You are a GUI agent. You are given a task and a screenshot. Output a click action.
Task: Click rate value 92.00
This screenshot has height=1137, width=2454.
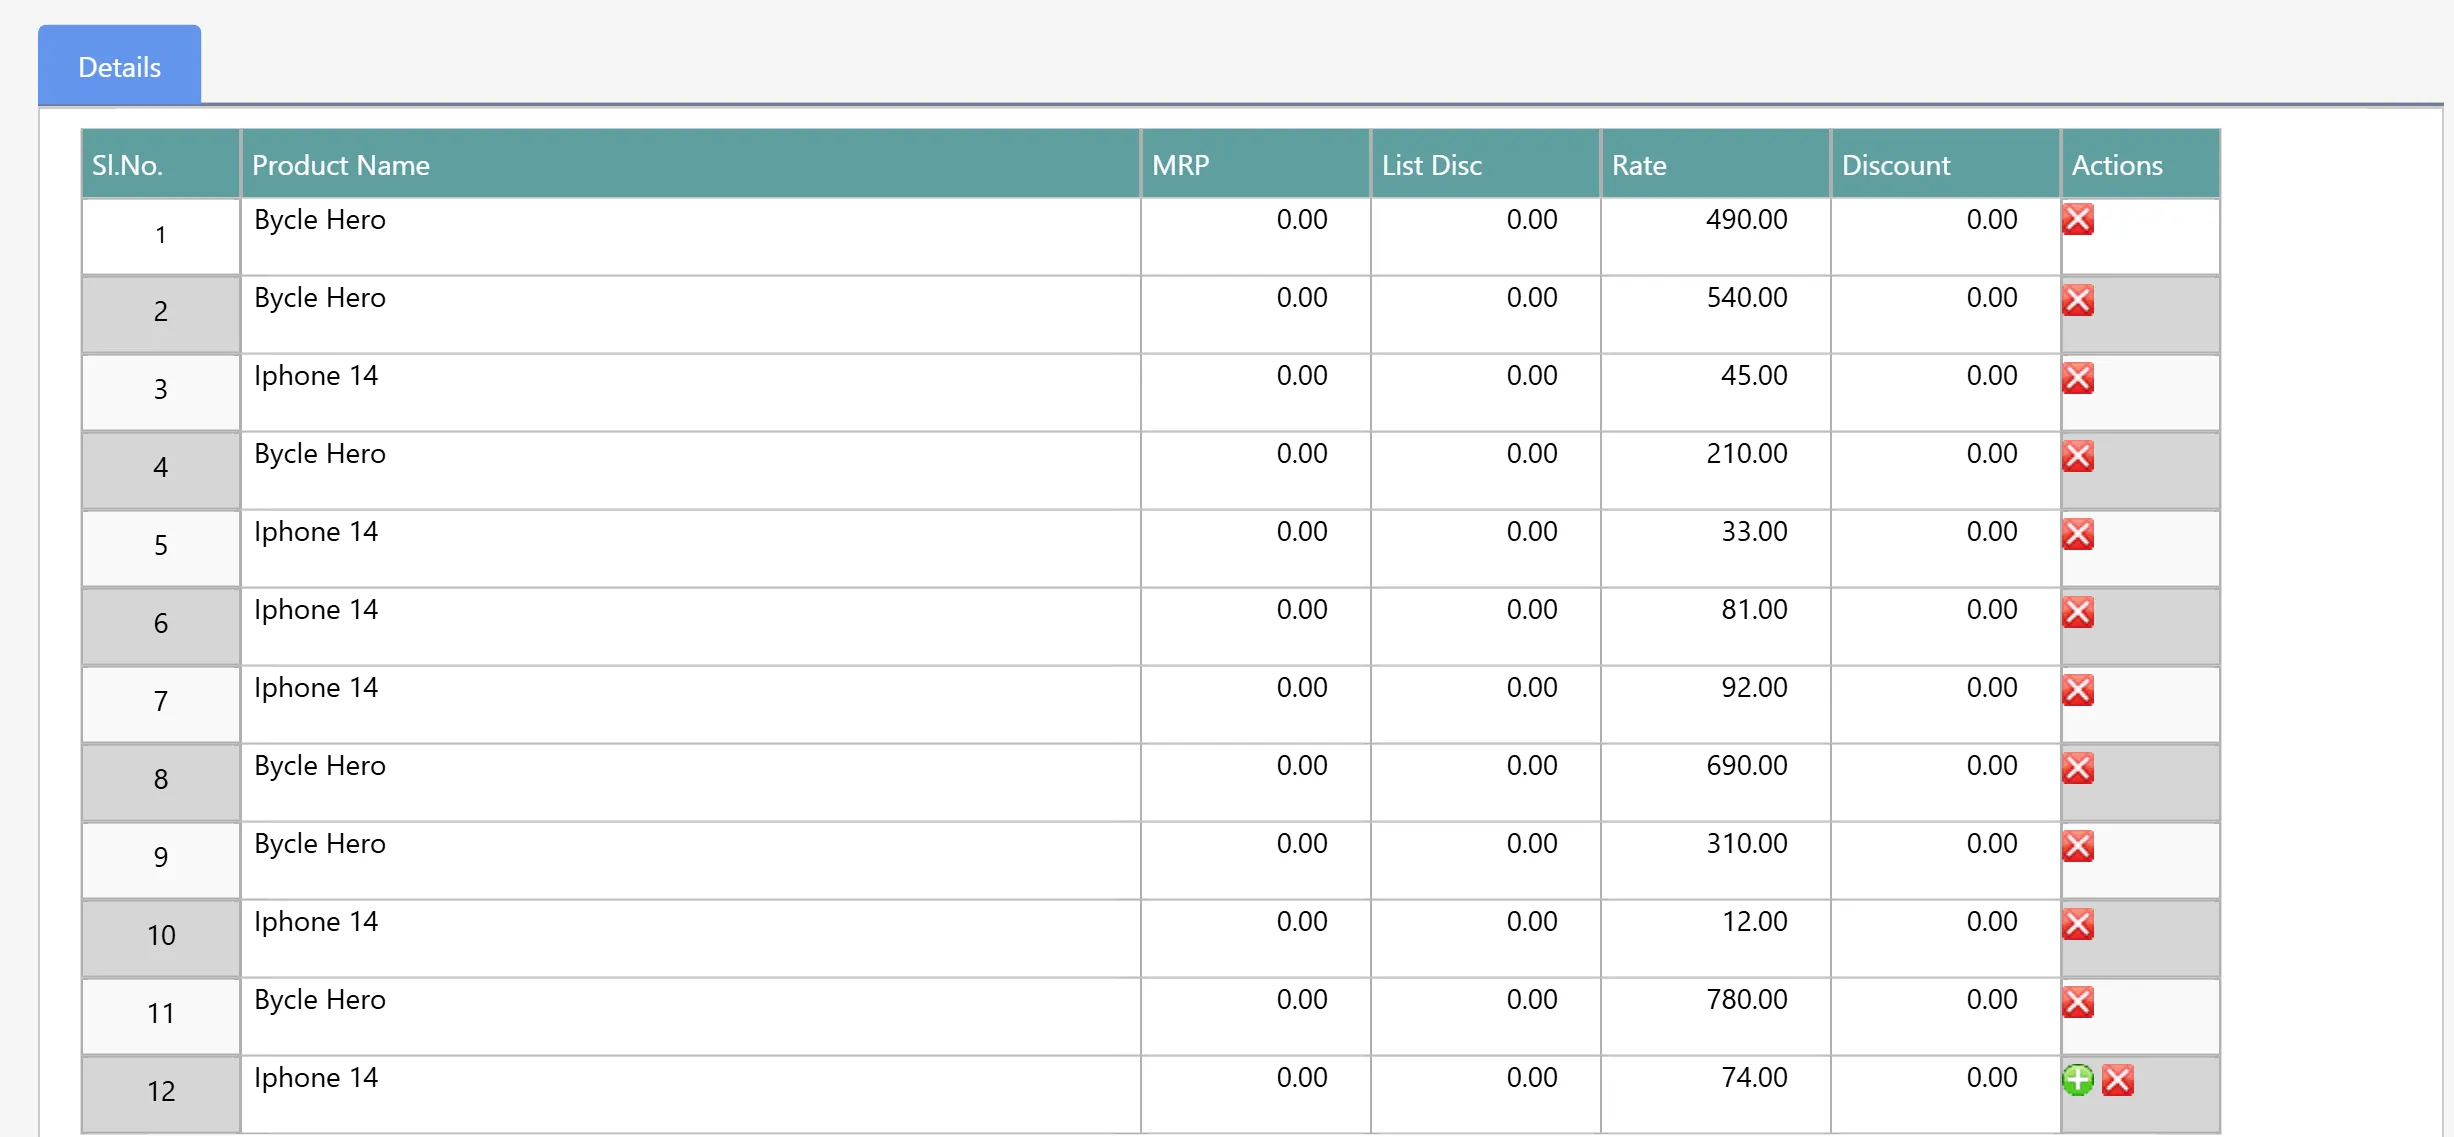coord(1754,687)
